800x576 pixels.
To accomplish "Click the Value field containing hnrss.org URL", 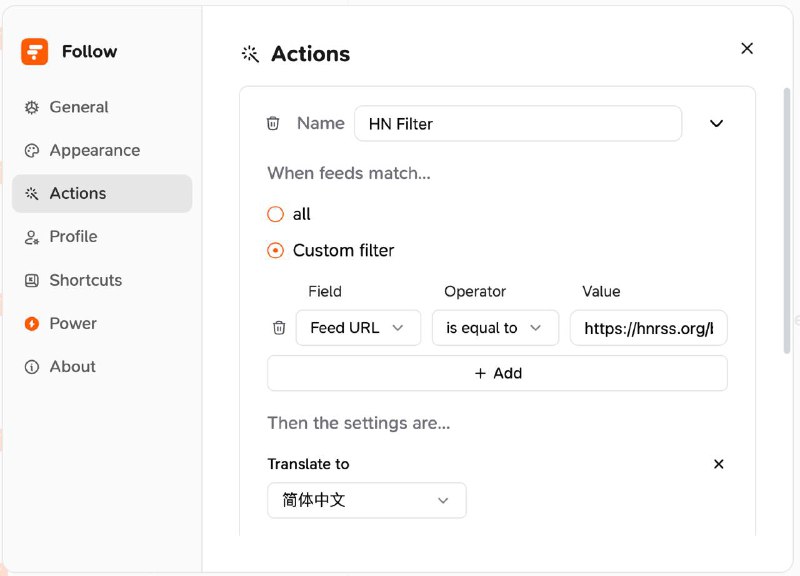I will click(648, 328).
